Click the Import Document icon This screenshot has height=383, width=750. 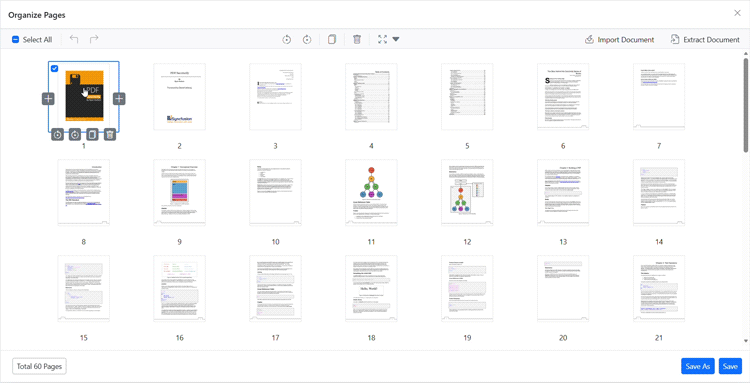tap(589, 40)
